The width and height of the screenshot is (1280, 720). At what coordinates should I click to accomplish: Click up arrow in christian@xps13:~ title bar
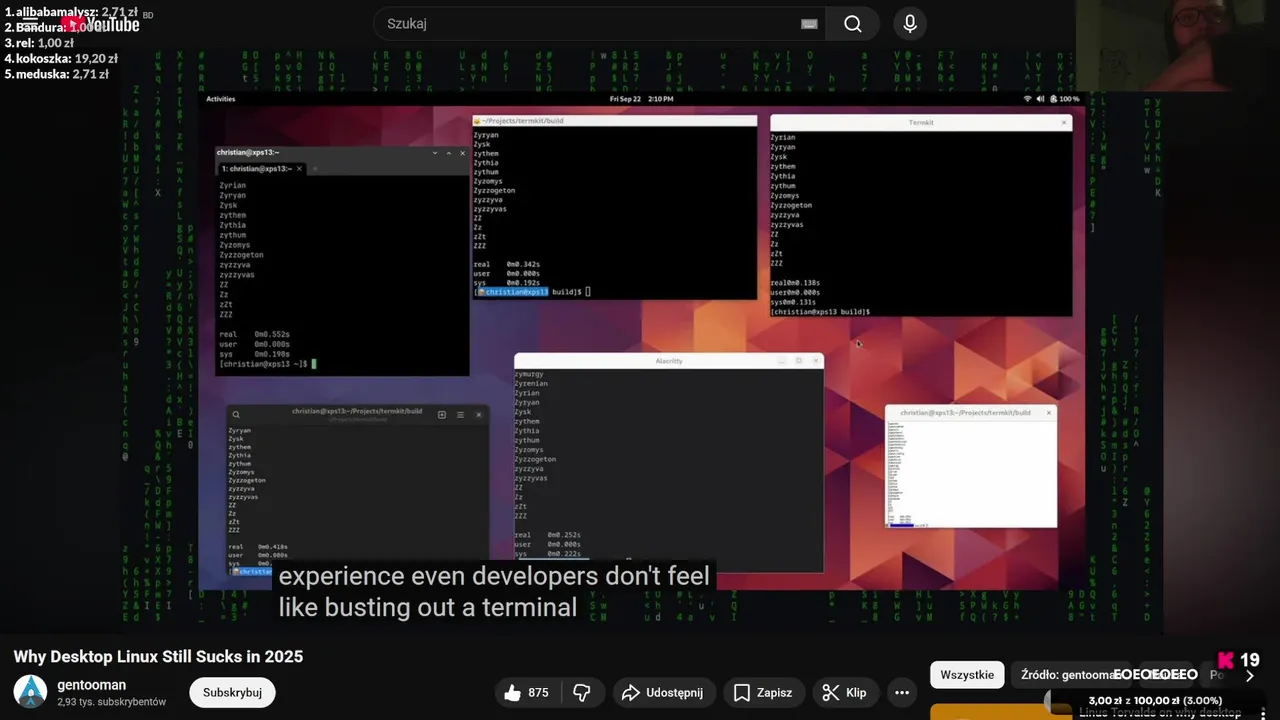click(x=449, y=153)
